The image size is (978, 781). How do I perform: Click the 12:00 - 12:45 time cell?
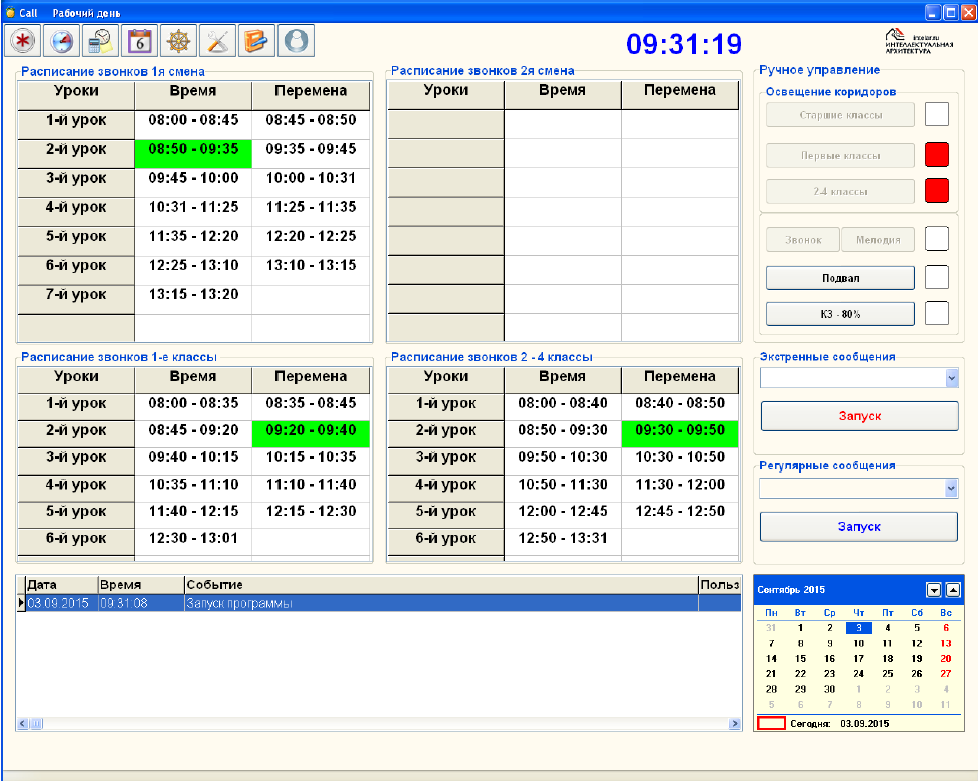pos(563,515)
